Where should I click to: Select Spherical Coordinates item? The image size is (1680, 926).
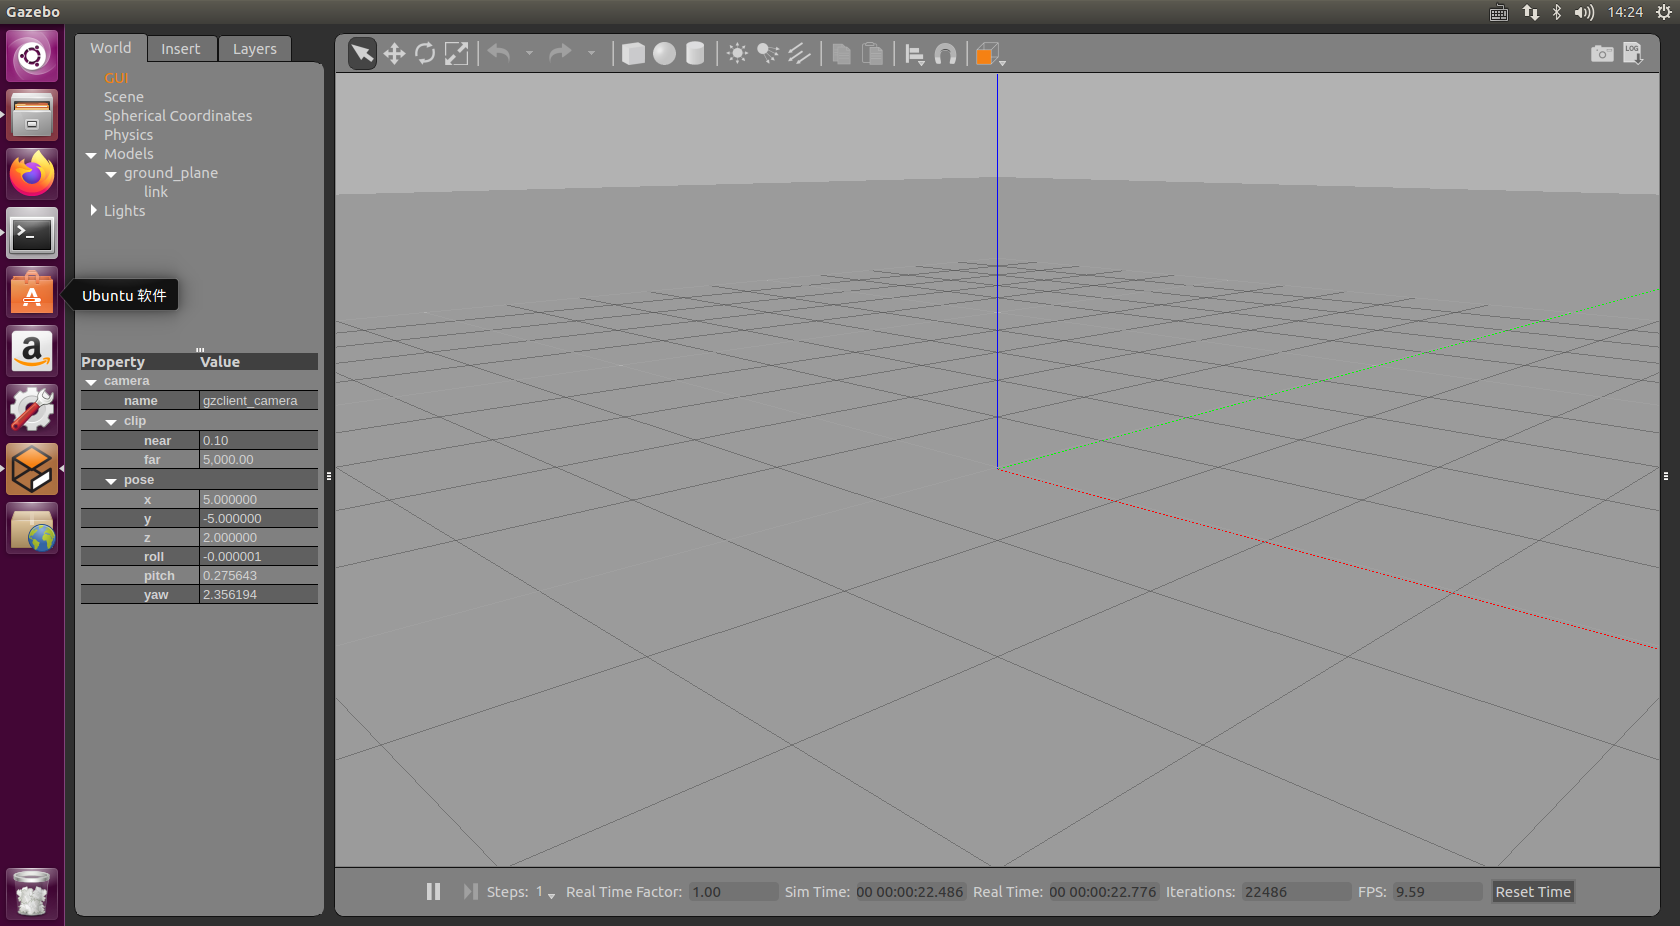[x=178, y=116]
